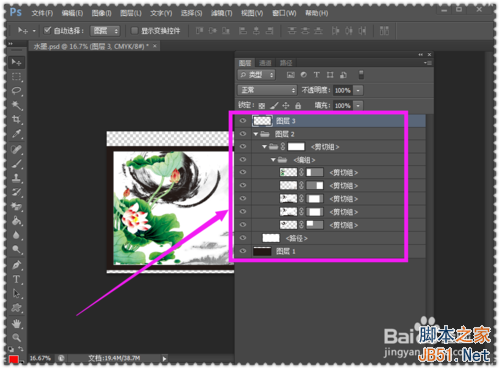Select the Magic Wand tool

coord(16,105)
